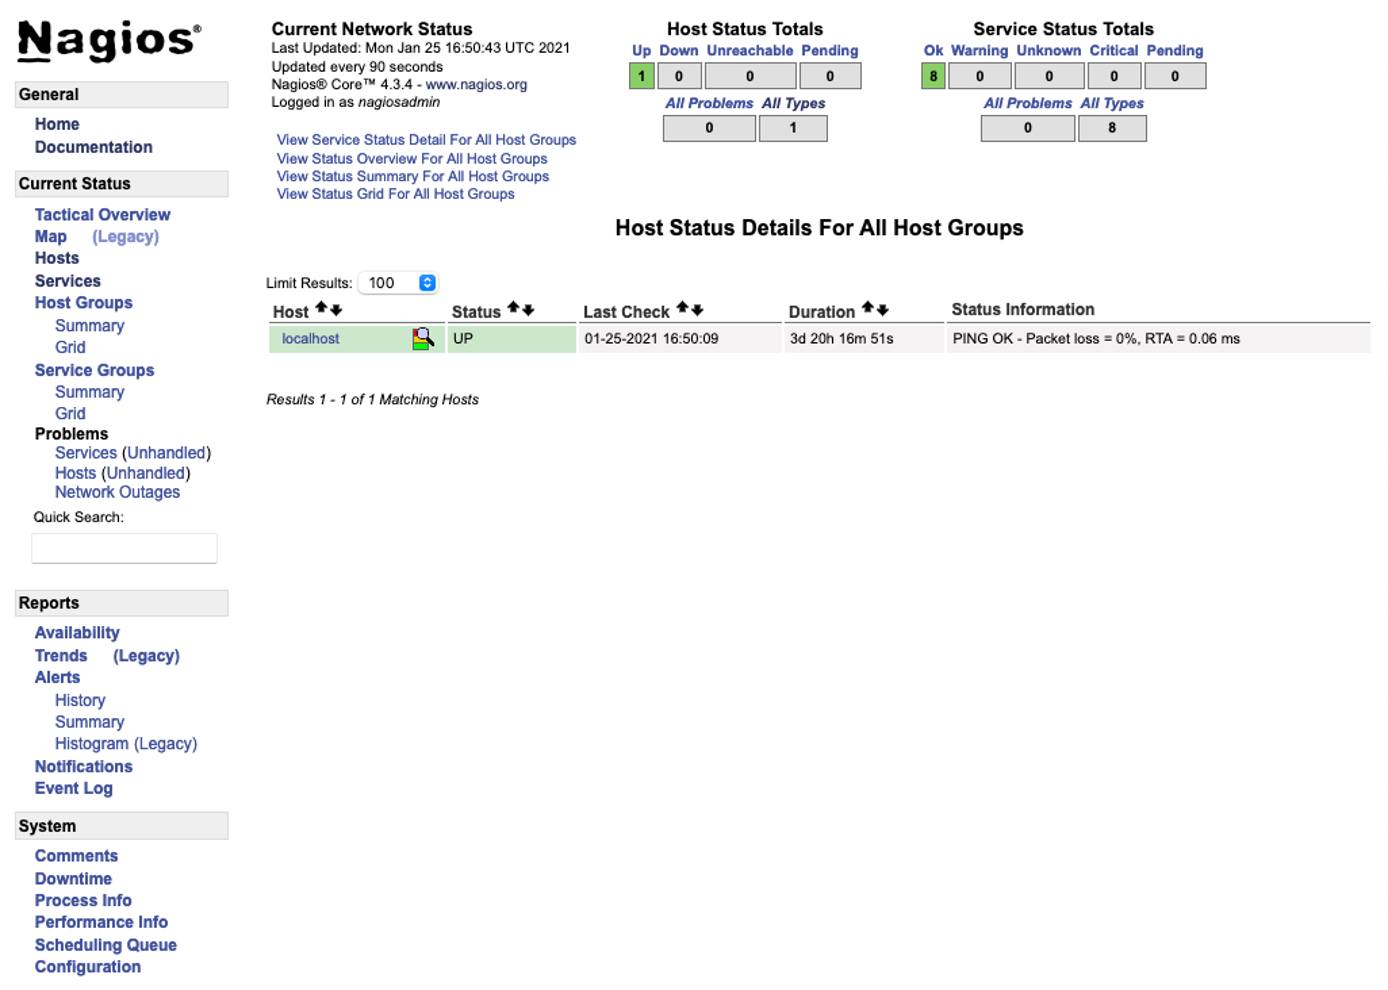View the Event Log
The height and width of the screenshot is (990, 1388).
click(x=73, y=787)
